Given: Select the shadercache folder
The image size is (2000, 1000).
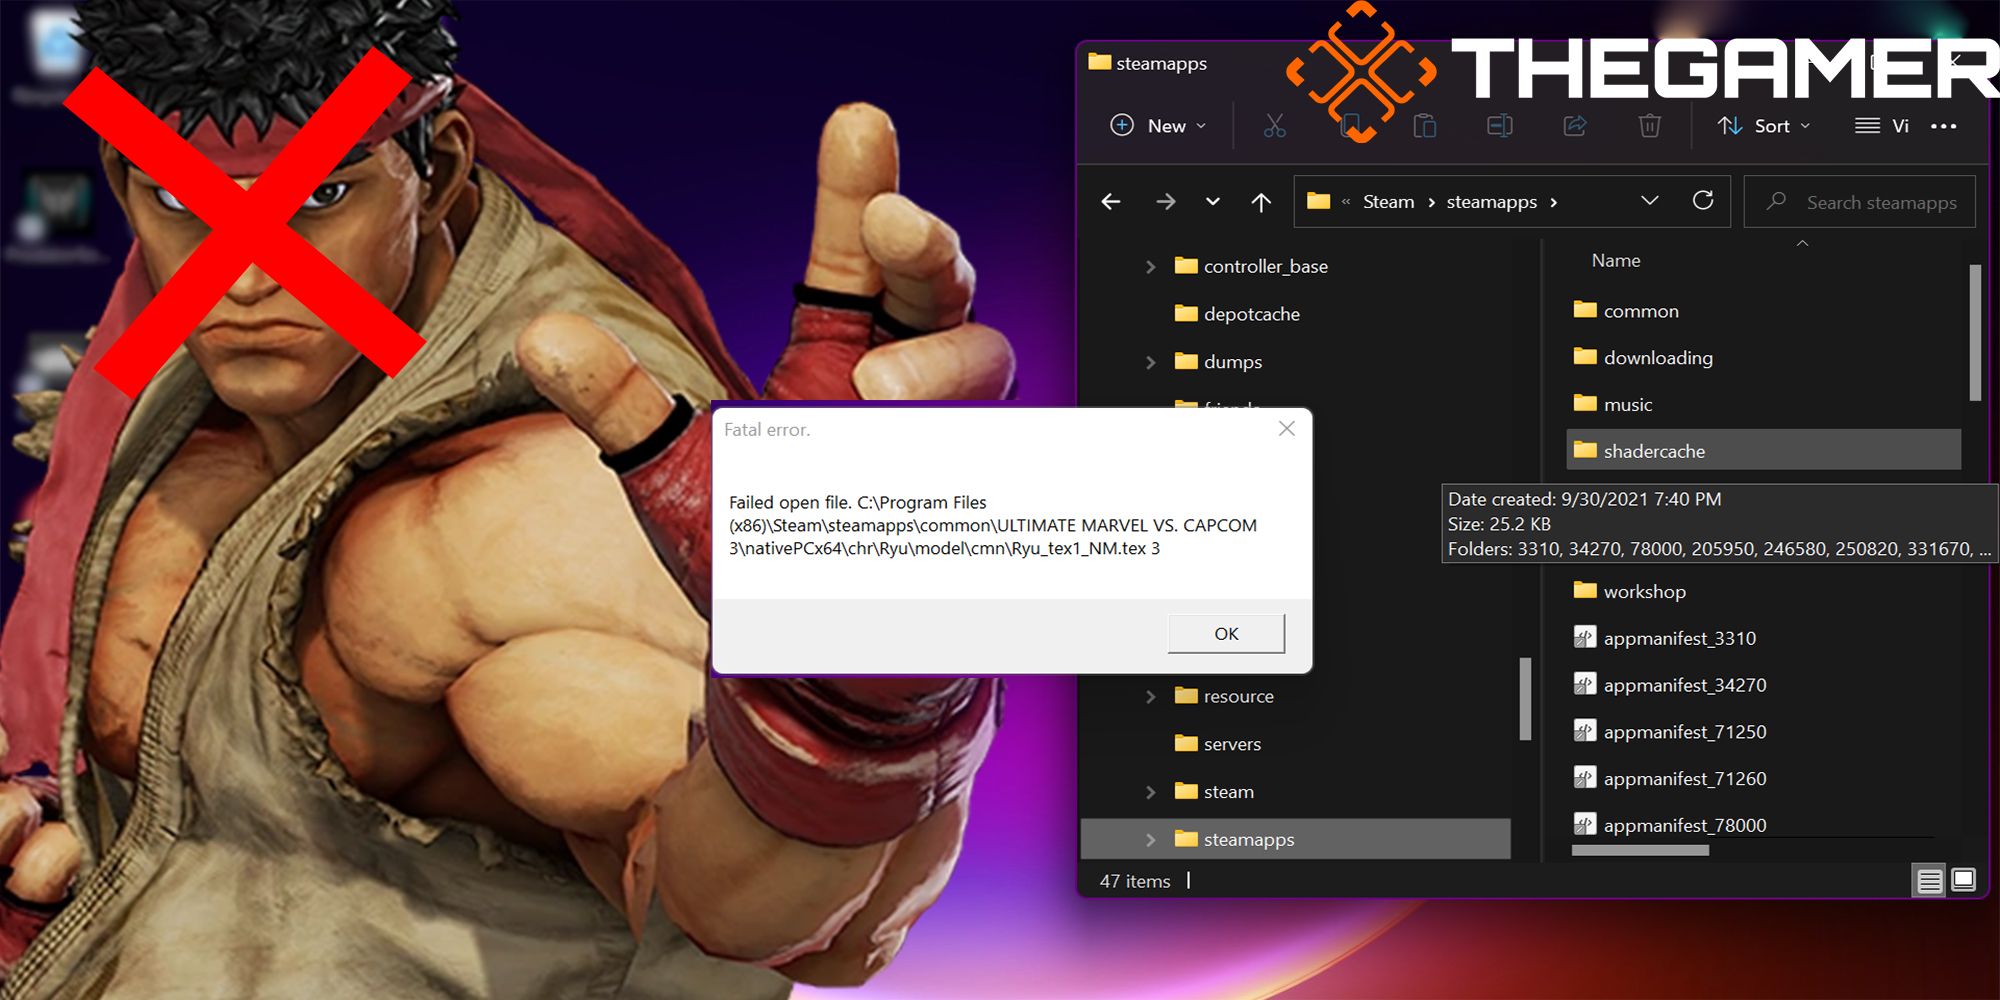Looking at the screenshot, I should point(1764,450).
